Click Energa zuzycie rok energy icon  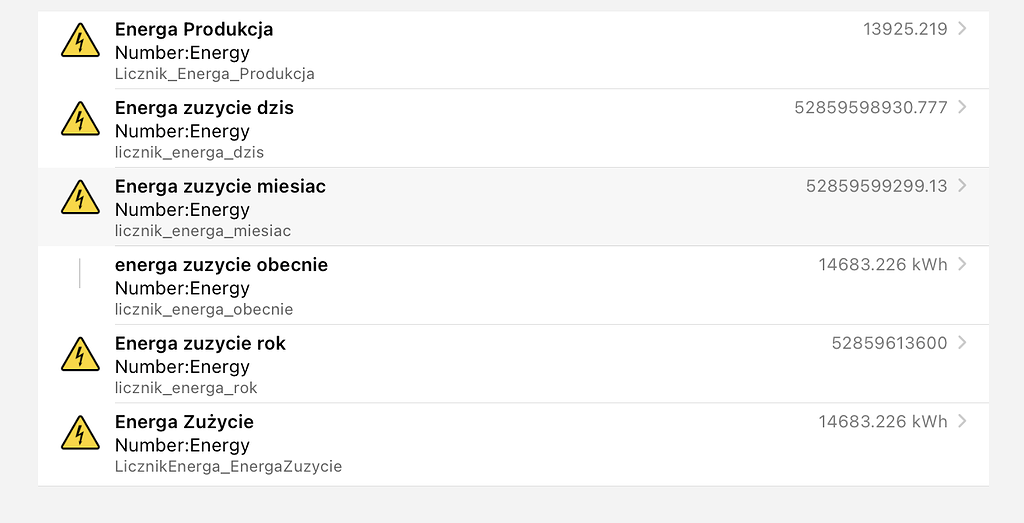click(80, 355)
